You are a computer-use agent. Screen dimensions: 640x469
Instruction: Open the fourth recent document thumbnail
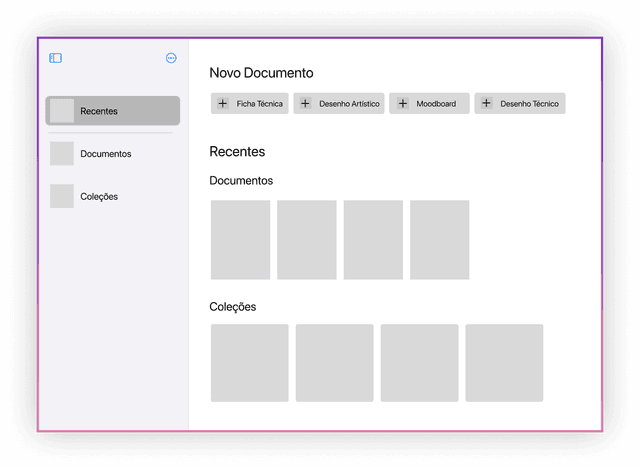(439, 240)
